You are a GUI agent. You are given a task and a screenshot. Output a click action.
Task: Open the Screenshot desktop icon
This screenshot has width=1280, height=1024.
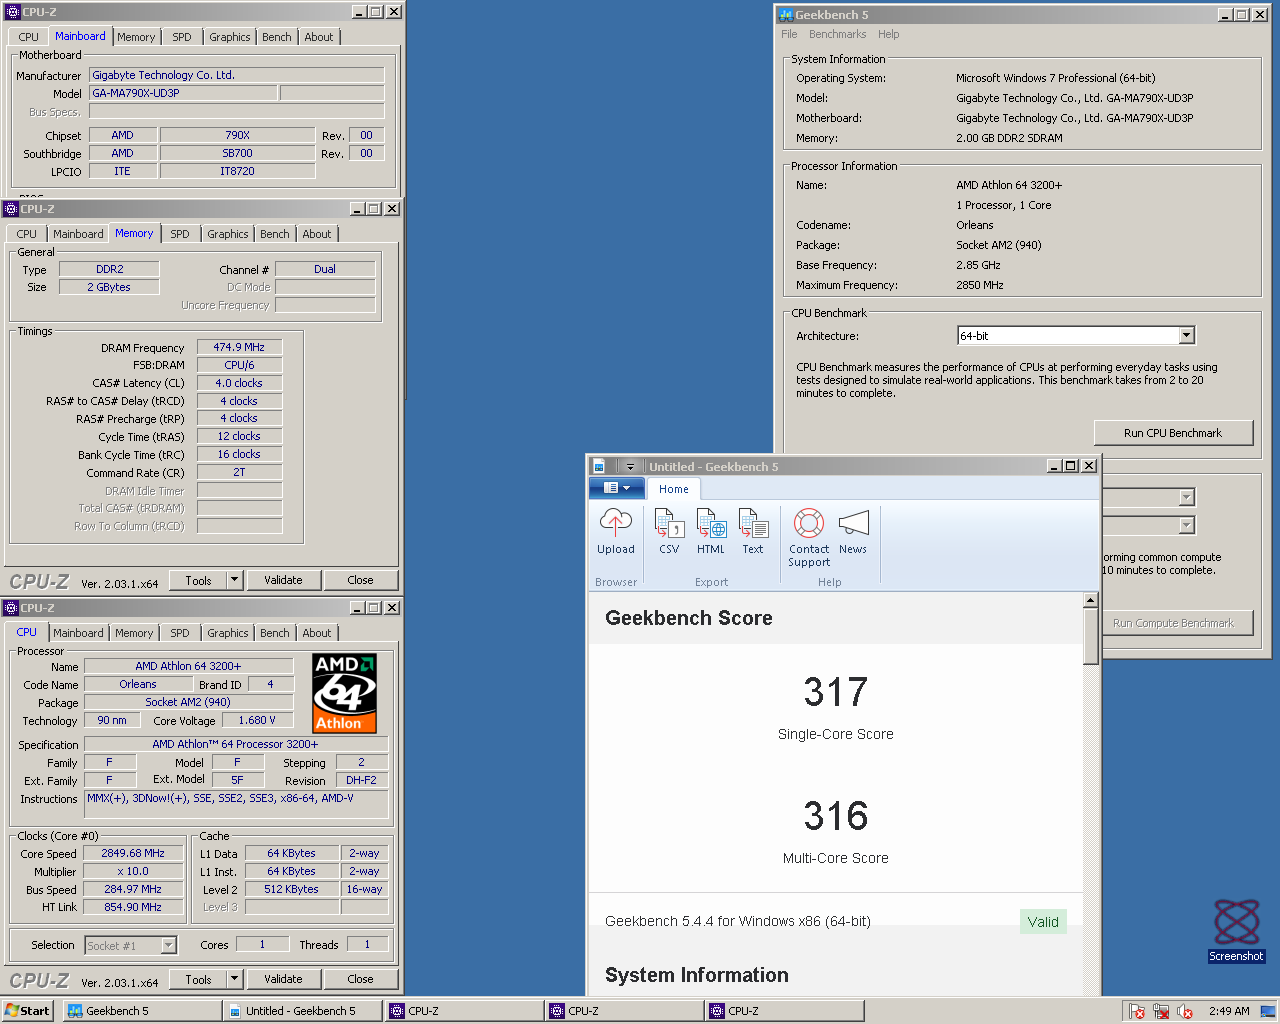click(1236, 930)
